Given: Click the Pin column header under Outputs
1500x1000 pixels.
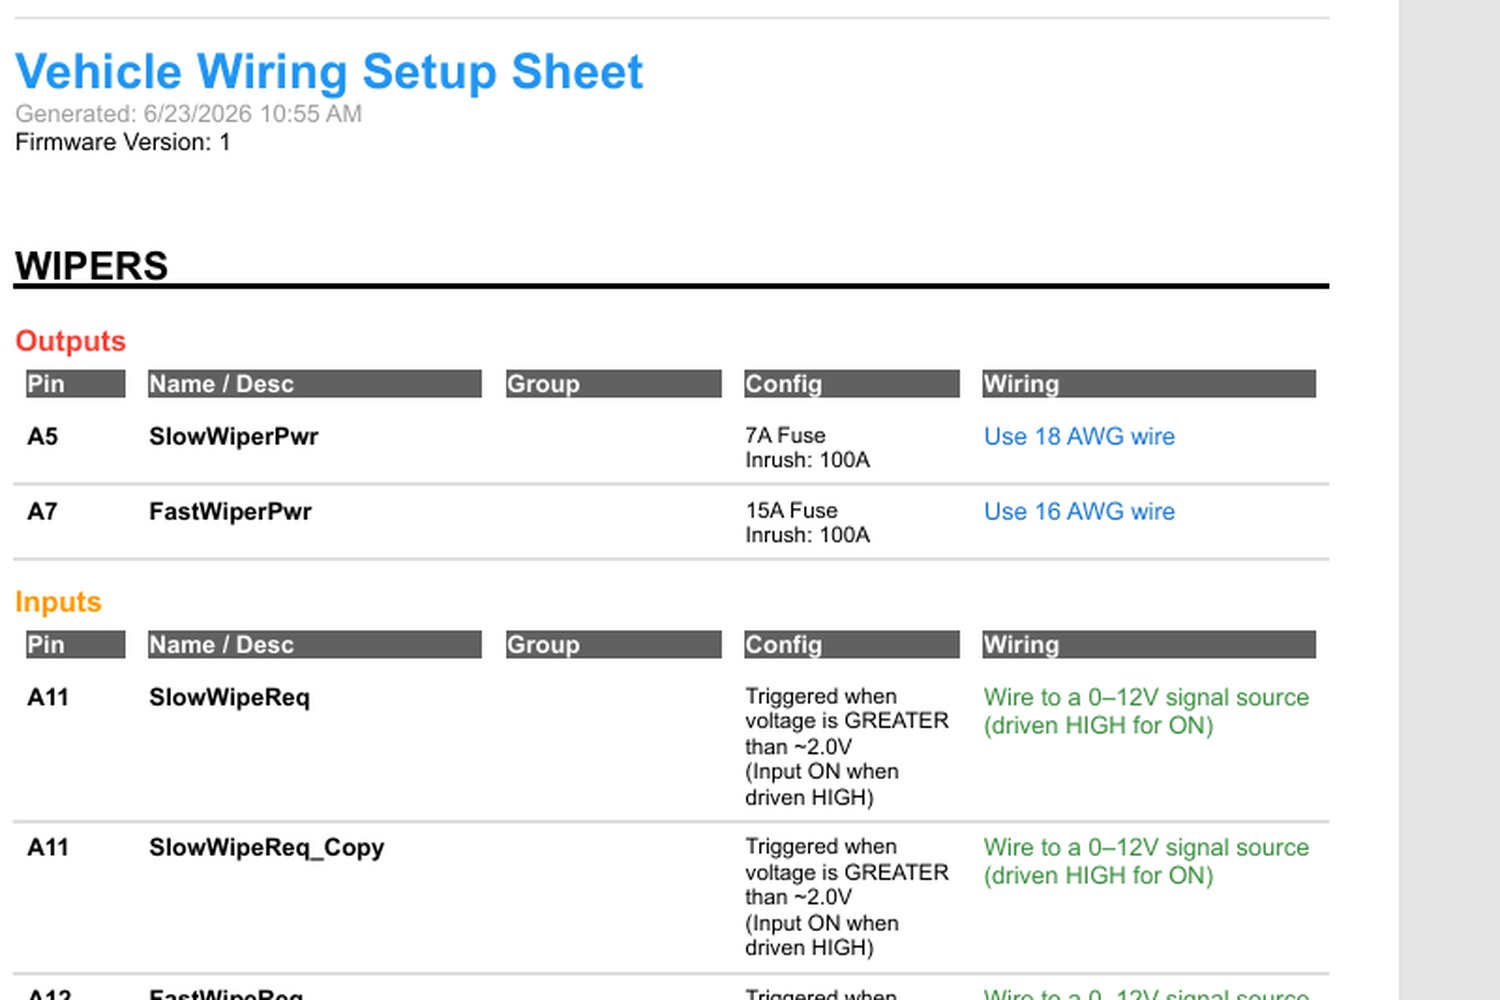Looking at the screenshot, I should (x=76, y=384).
